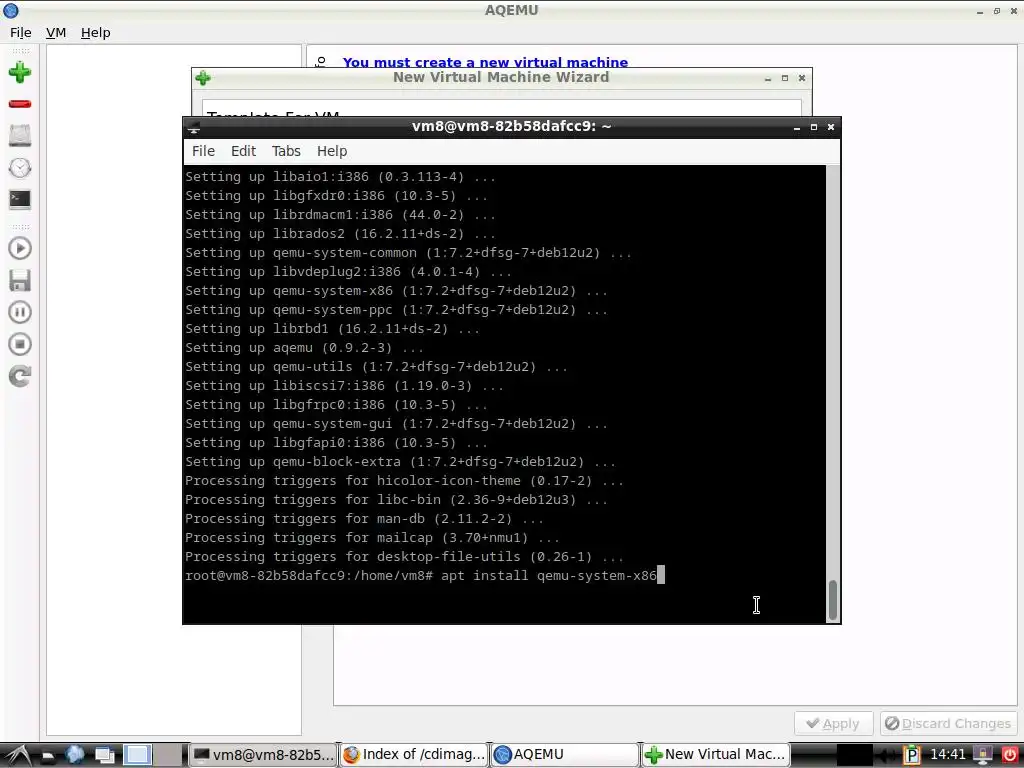This screenshot has width=1024, height=768.
Task: Click the terminal window title bar icon
Action: pos(193,127)
